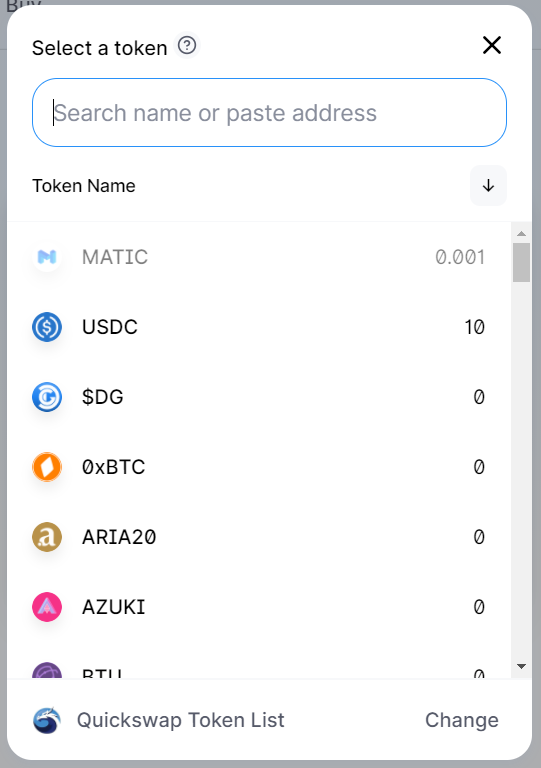Click the help question mark icon
541x768 pixels.
tap(187, 46)
